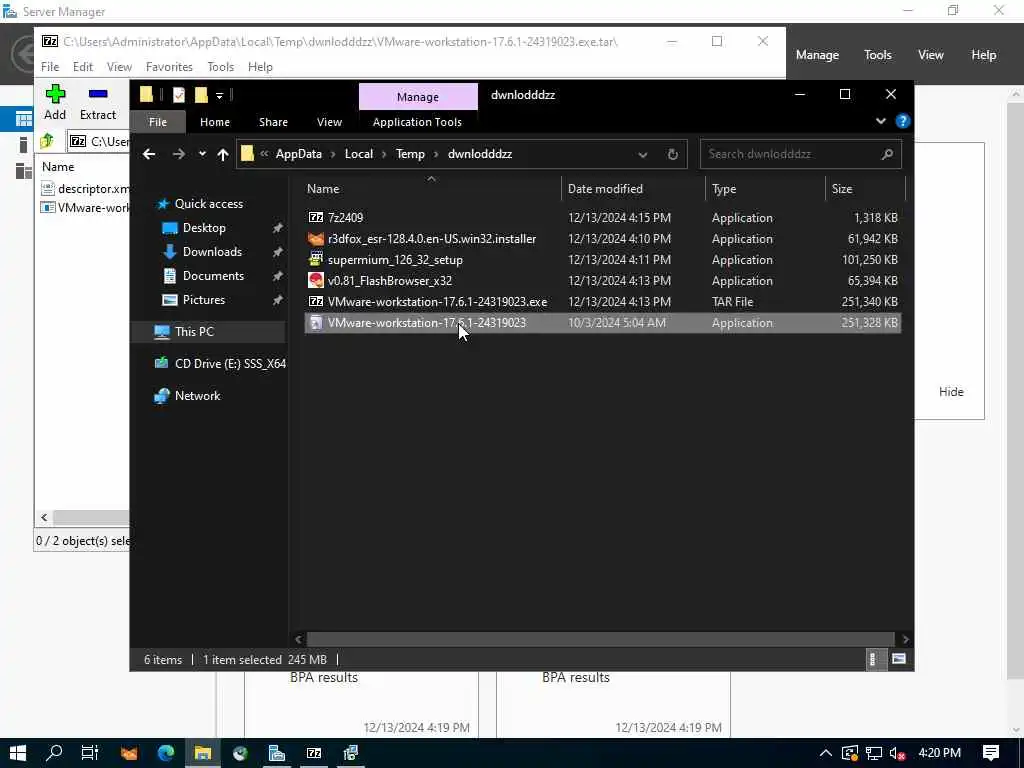The image size is (1024, 768).
Task: Click Hide in Server Manager
Action: pos(951,392)
